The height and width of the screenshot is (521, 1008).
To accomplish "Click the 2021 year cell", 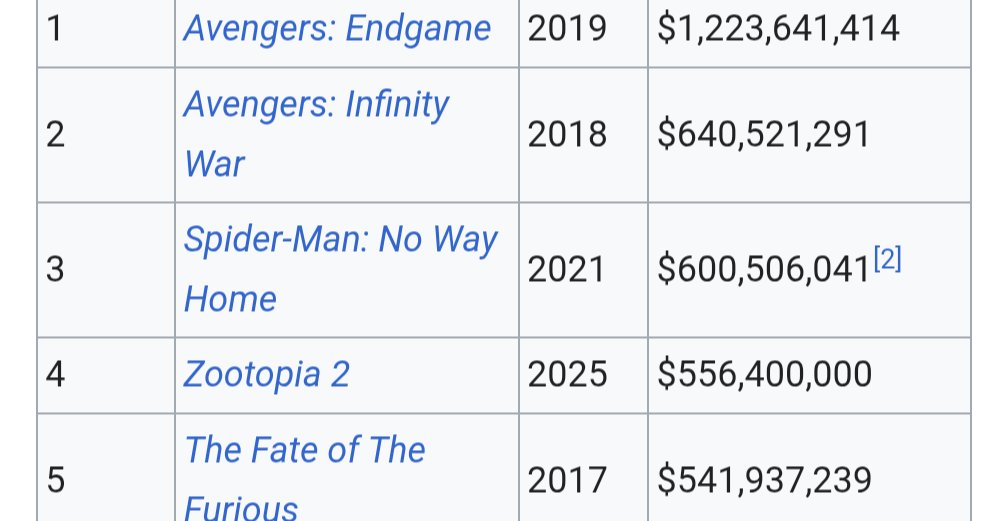I will click(x=567, y=269).
